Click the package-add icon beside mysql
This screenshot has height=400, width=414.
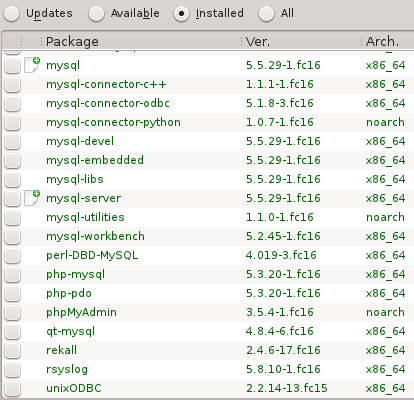32,65
